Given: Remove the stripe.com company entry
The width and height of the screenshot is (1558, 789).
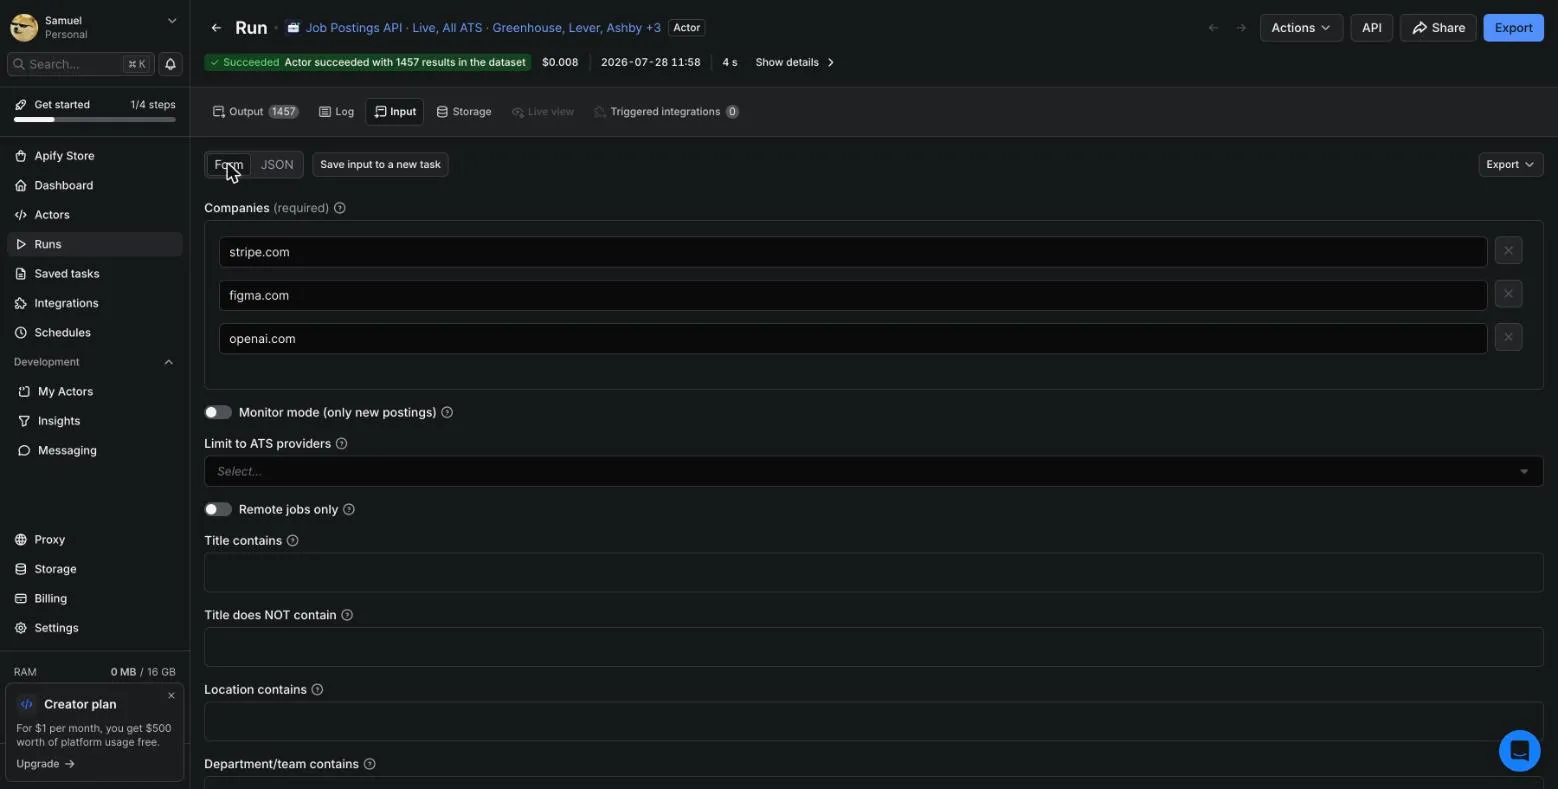Looking at the screenshot, I should pyautogui.click(x=1508, y=250).
